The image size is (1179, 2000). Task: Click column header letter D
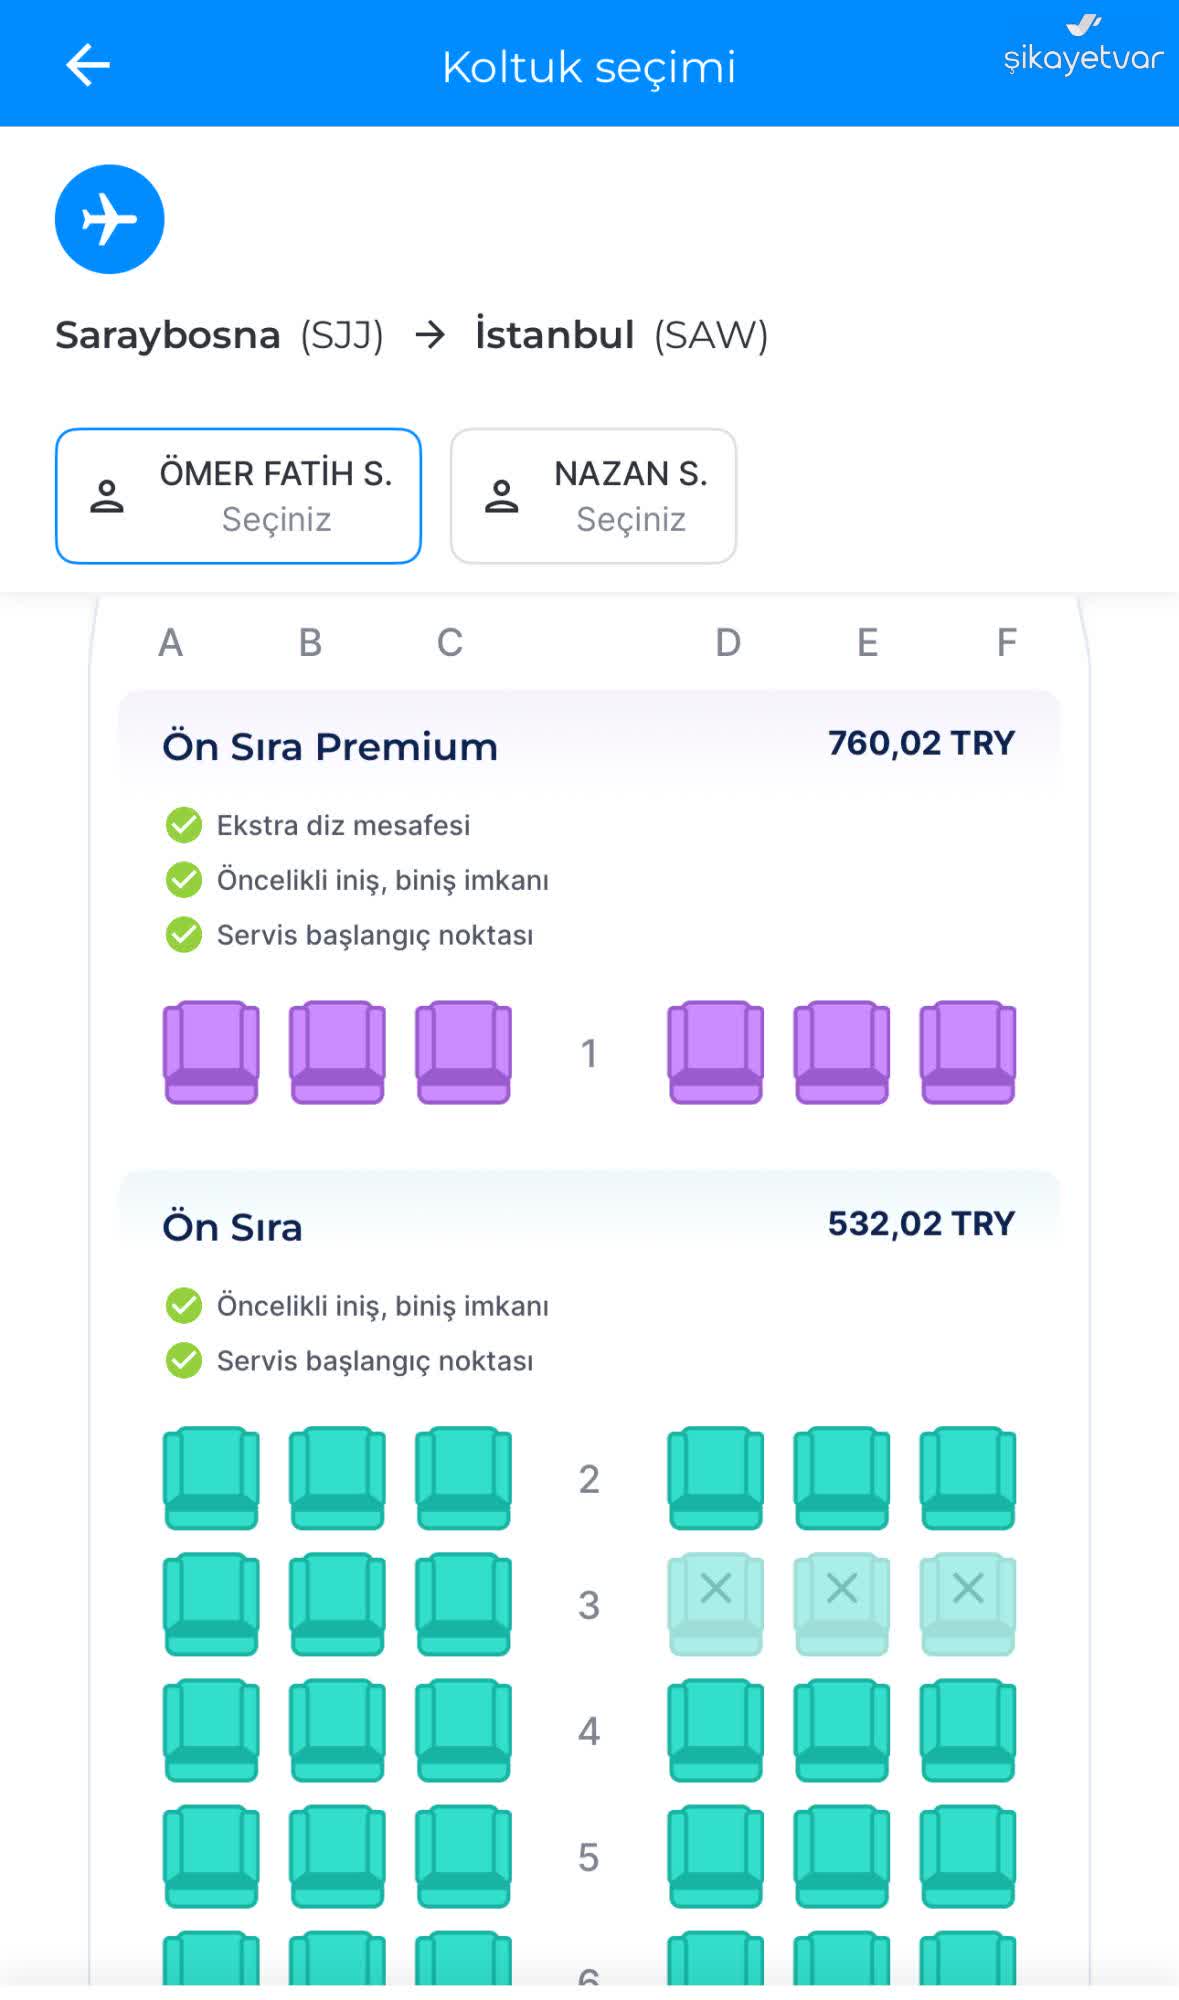pos(725,643)
